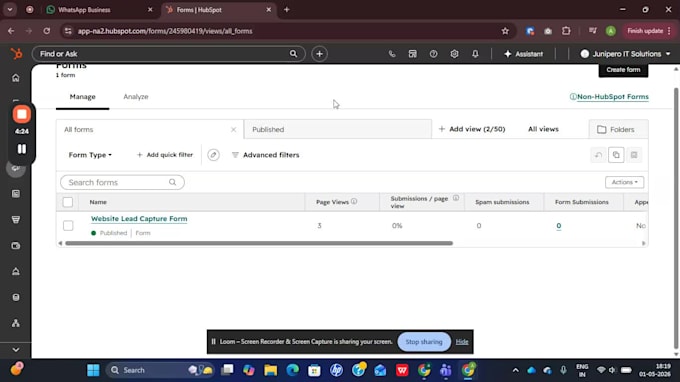Open browser extensions puzzle icon
Viewport: 680px width, 382px height.
pos(566,31)
